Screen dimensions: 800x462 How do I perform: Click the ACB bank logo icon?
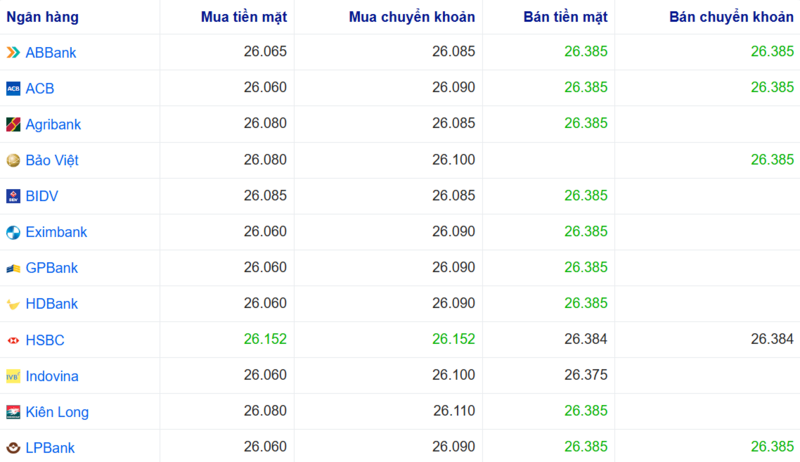(13, 88)
